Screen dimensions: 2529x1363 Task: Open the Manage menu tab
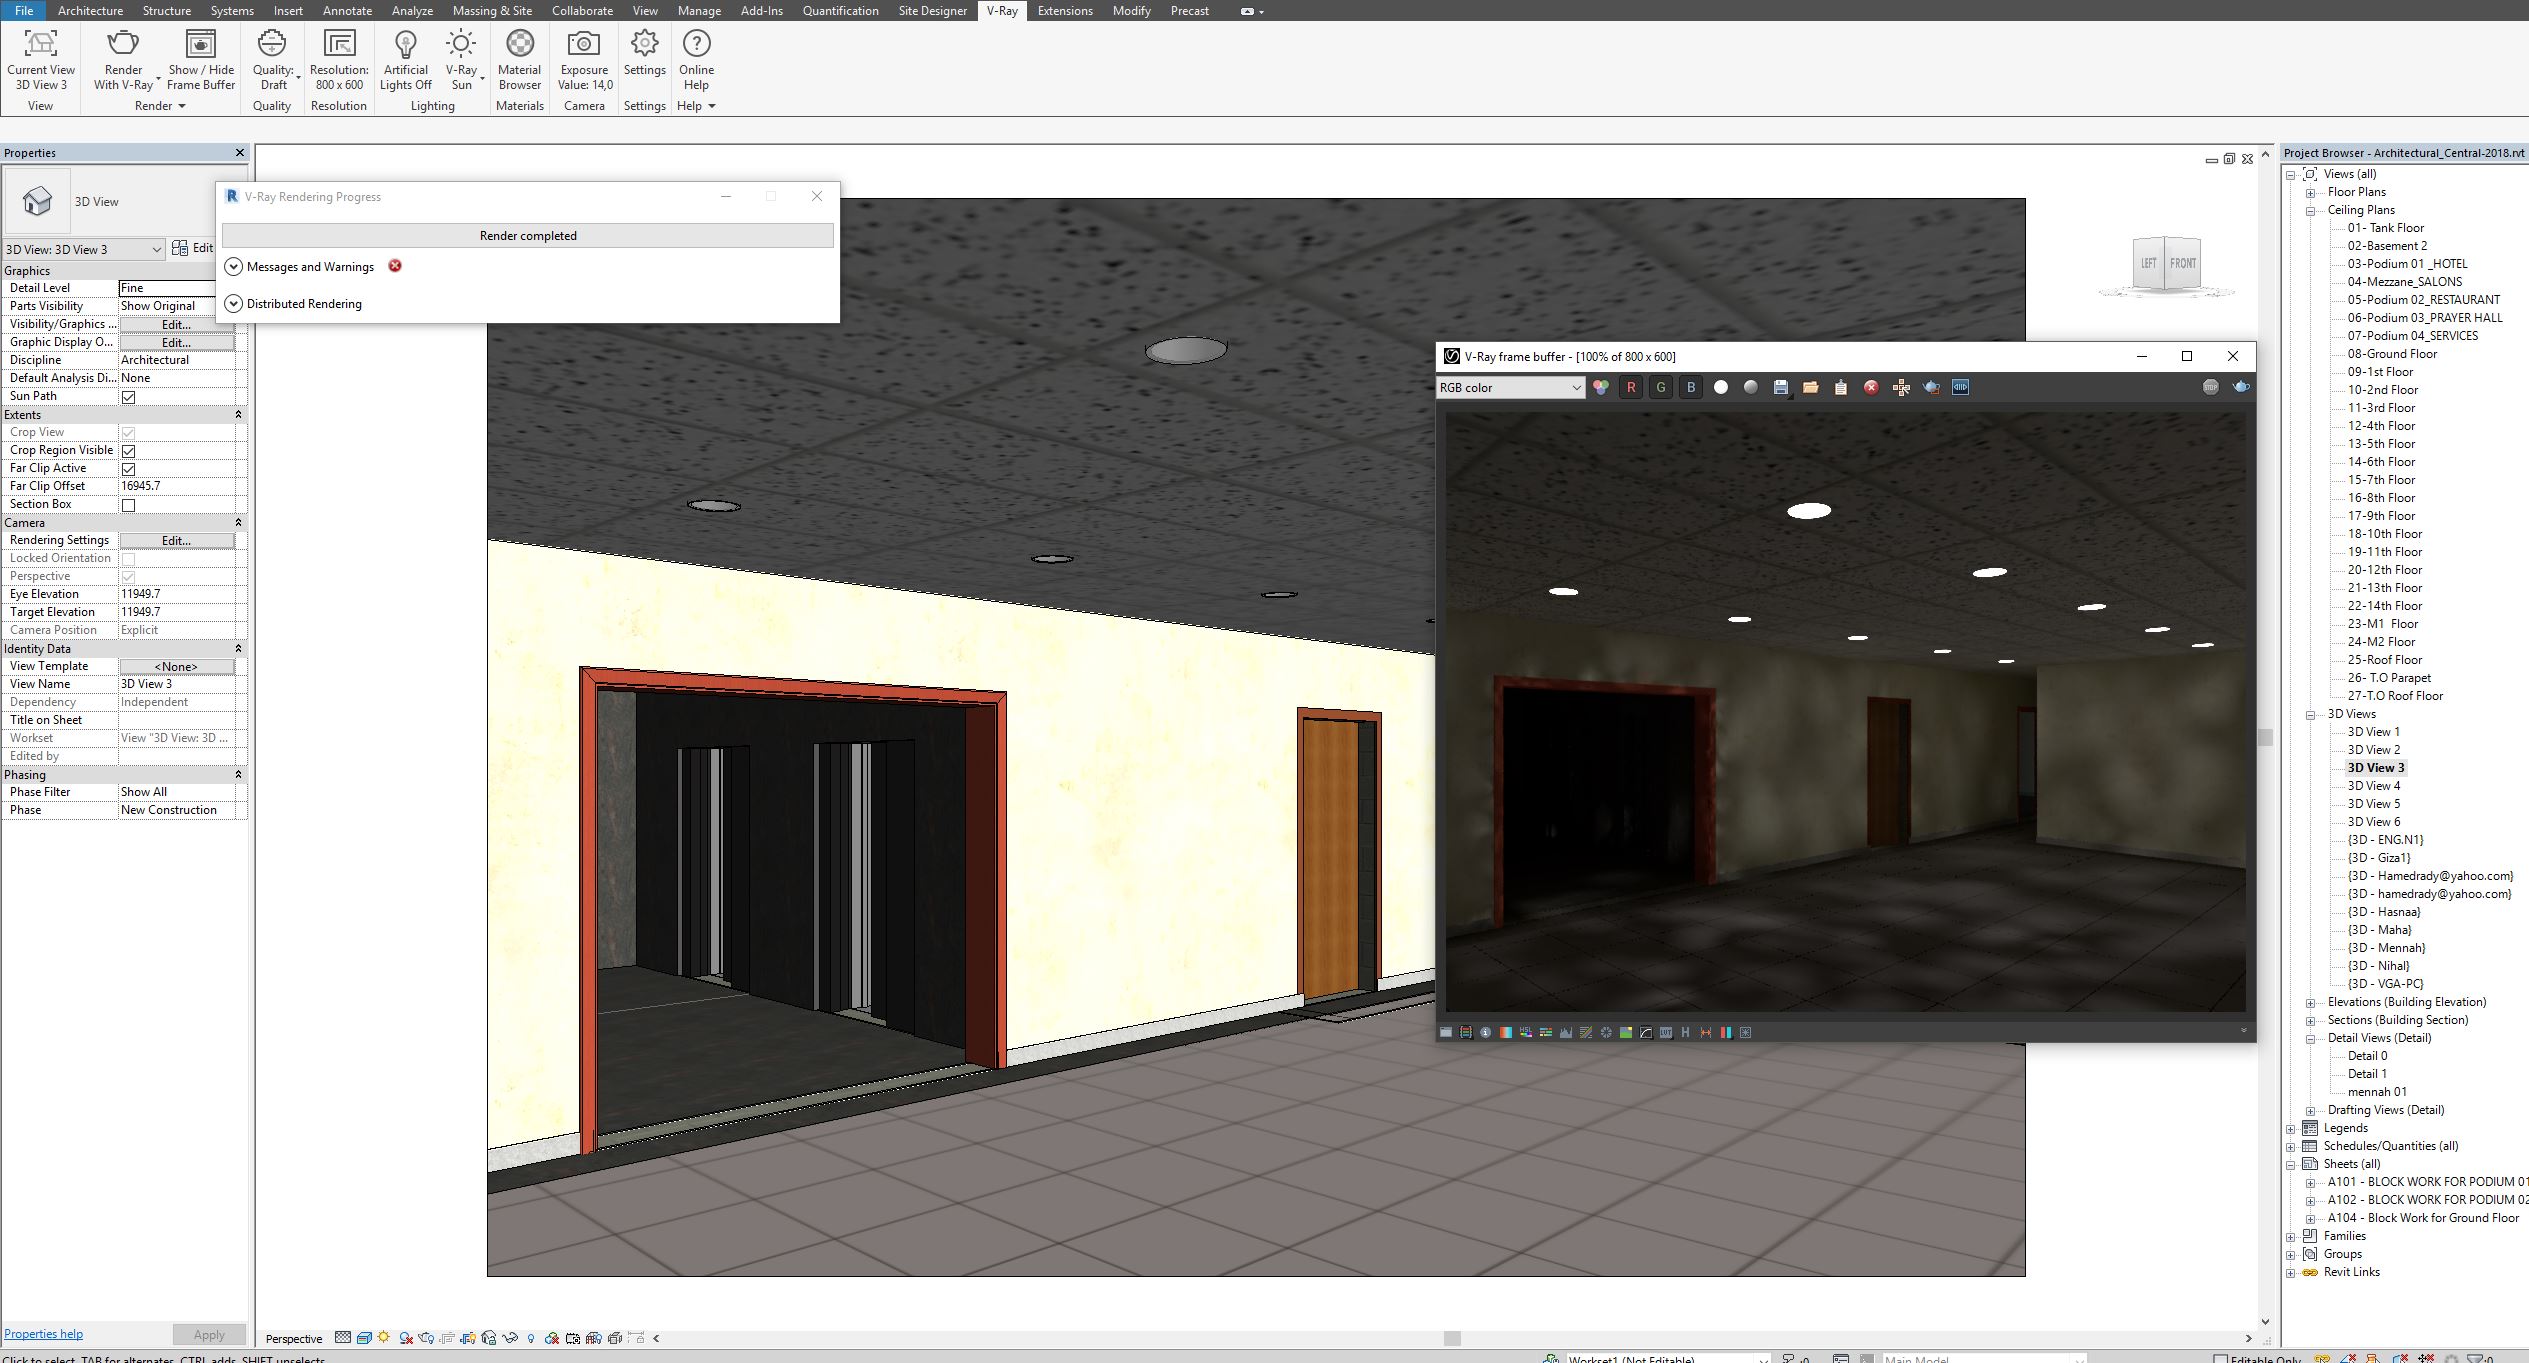pyautogui.click(x=697, y=11)
